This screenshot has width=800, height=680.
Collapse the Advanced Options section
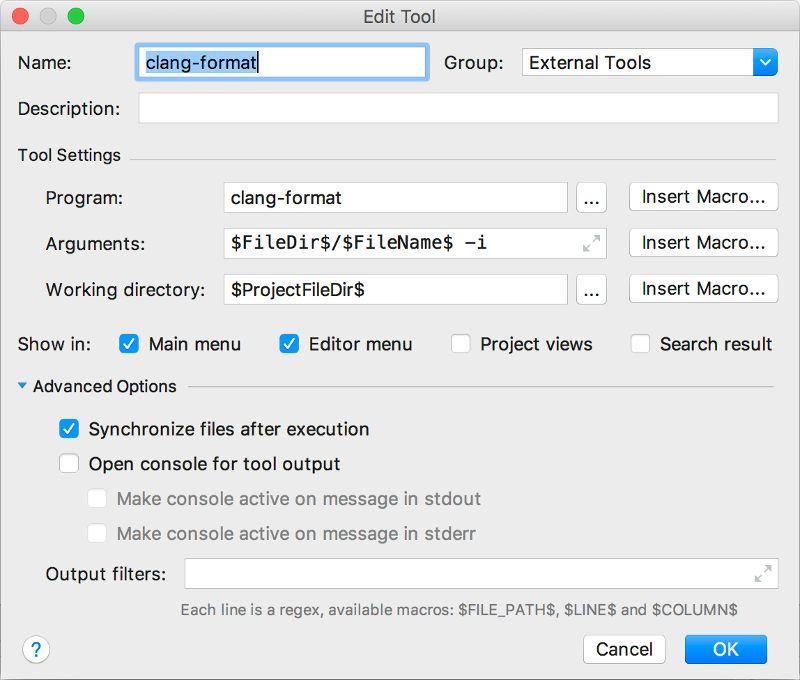22,386
